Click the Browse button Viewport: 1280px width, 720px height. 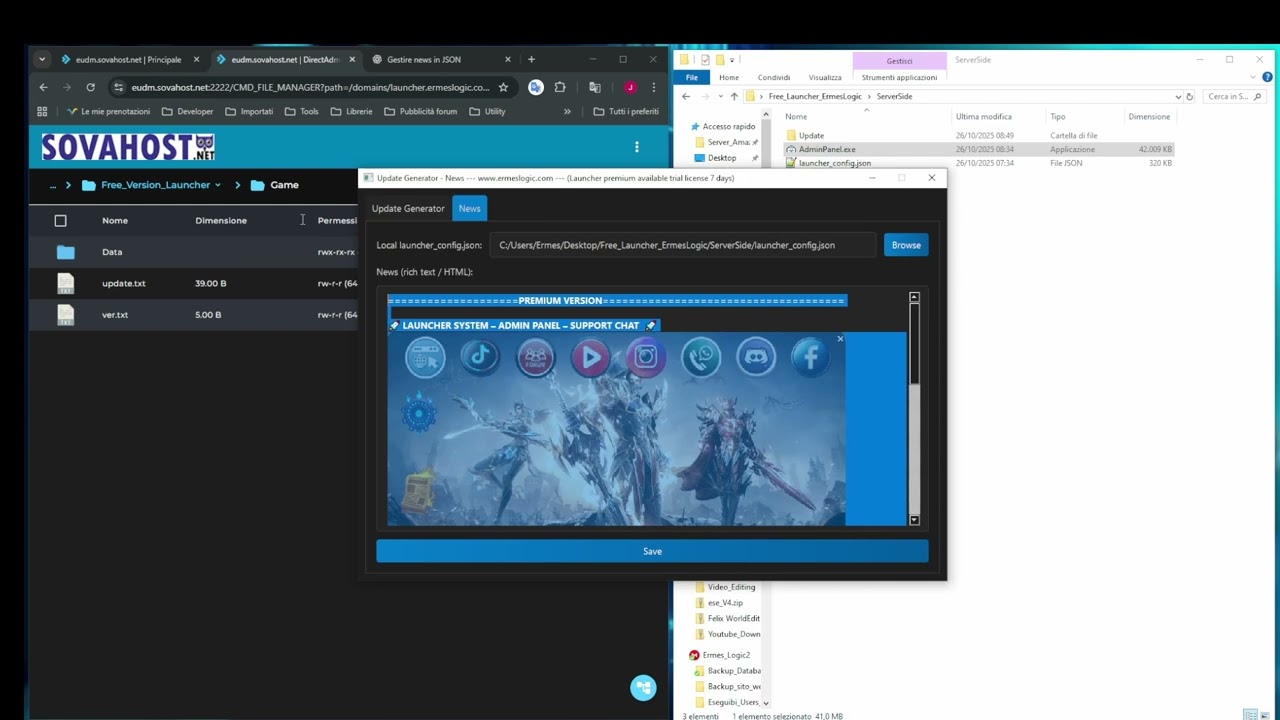(906, 245)
